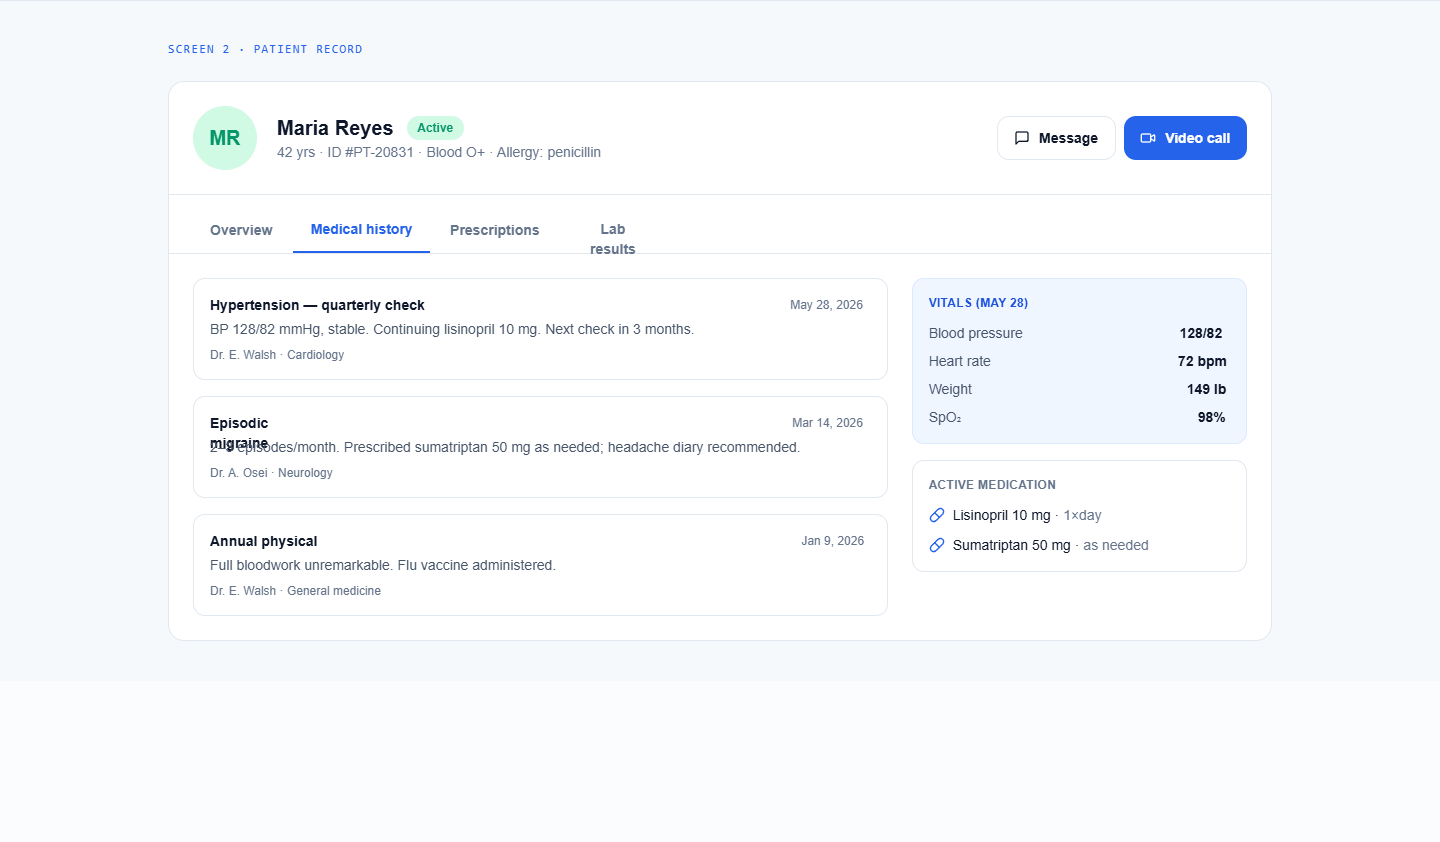This screenshot has height=842, width=1440.
Task: Click the SCREEN 2 · PATIENT RECORD label
Action: (265, 49)
